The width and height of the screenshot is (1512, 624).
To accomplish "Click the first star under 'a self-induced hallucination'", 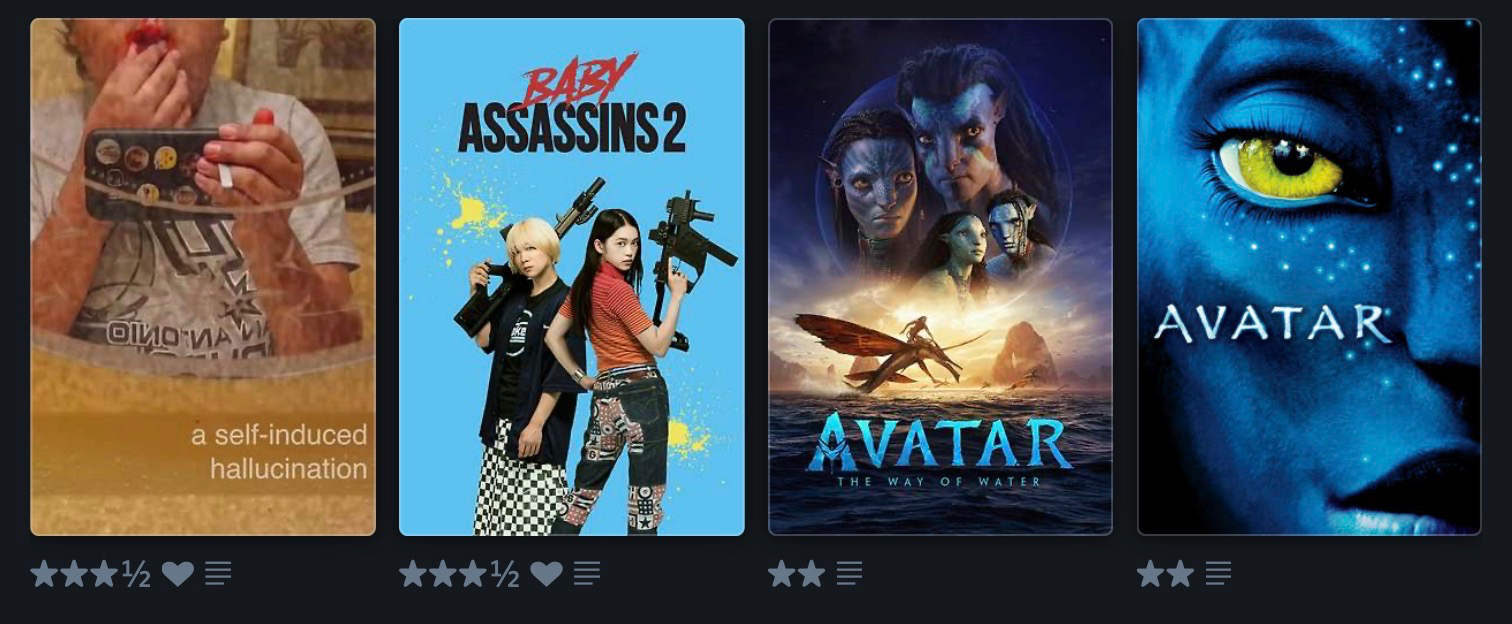I will click(x=44, y=573).
